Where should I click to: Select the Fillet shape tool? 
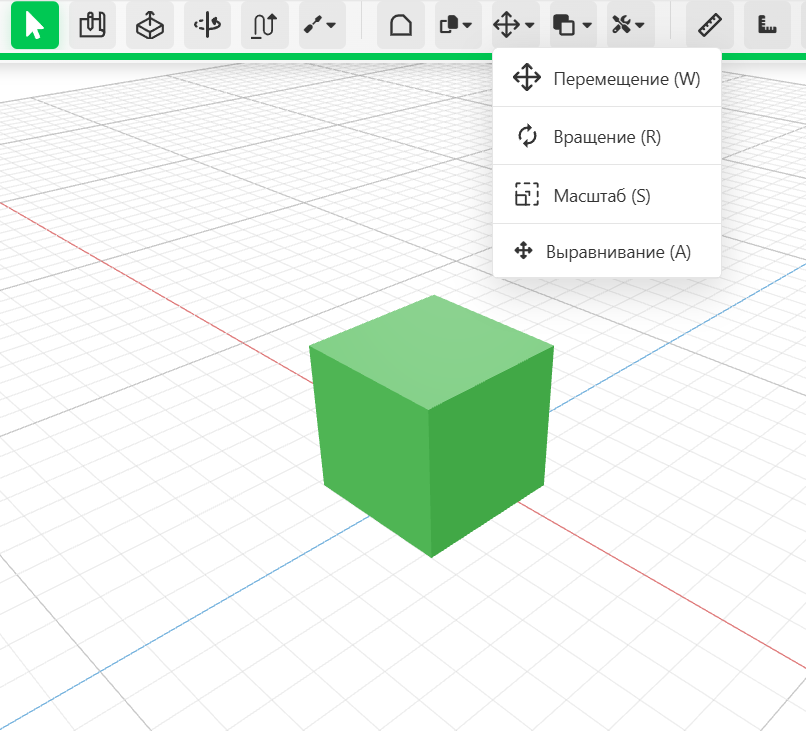click(401, 25)
